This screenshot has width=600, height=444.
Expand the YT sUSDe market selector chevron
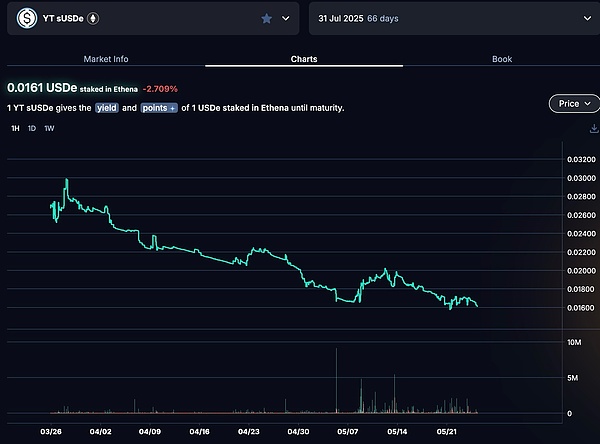(287, 18)
